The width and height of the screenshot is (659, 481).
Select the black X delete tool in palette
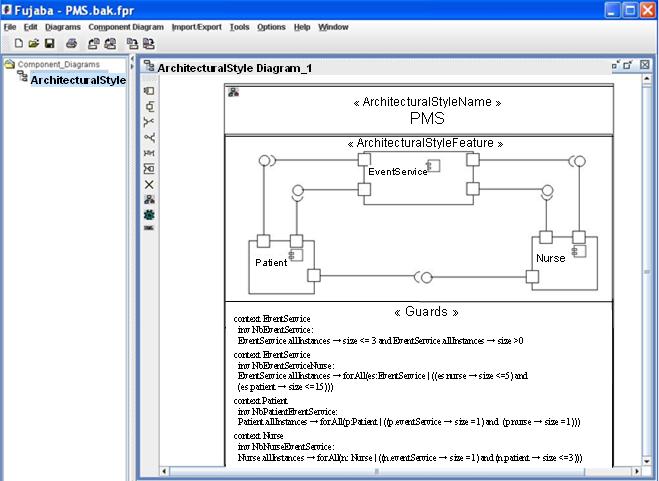point(149,184)
